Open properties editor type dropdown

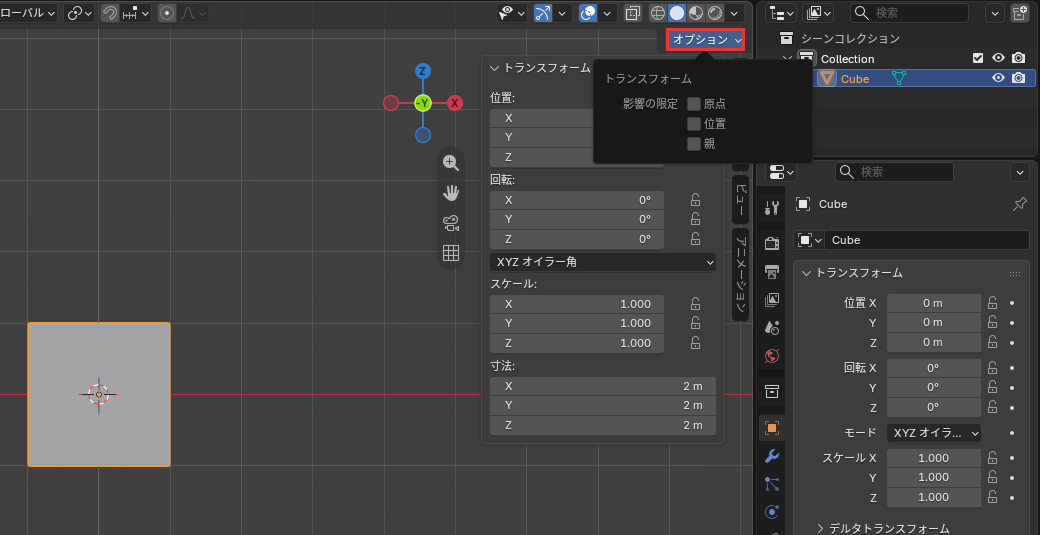[781, 172]
